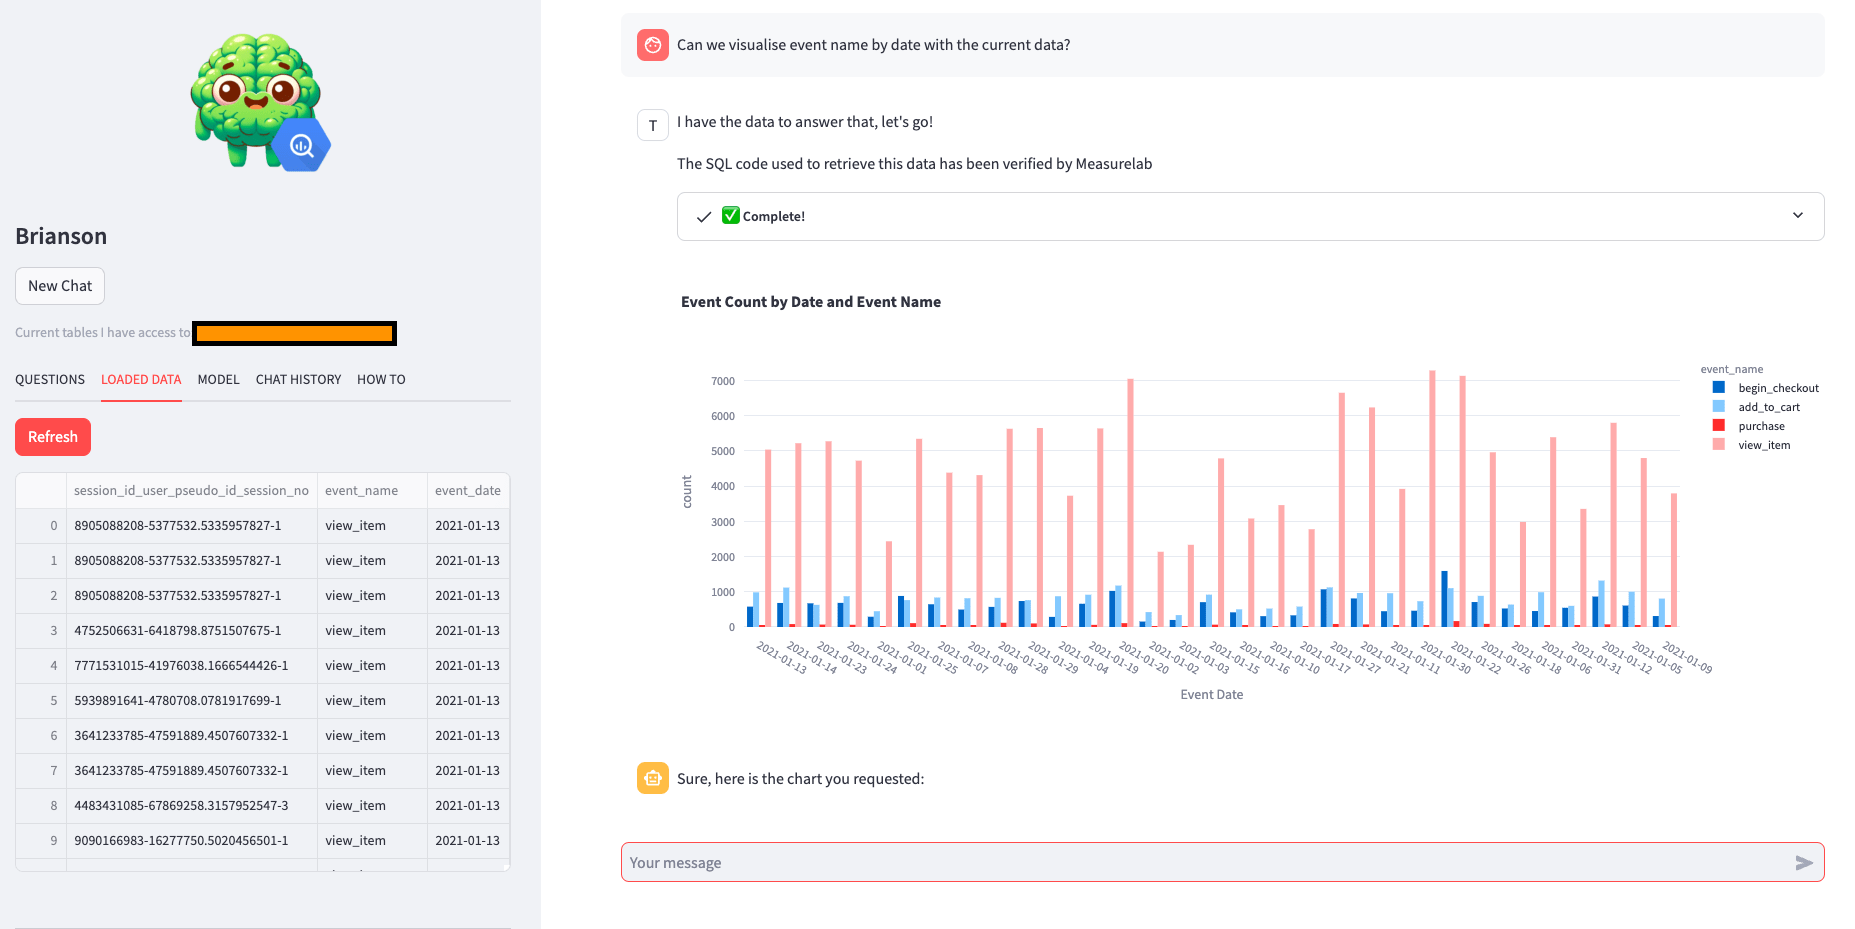This screenshot has height=929, width=1855.
Task: Go to the HOW TO tab
Action: (x=381, y=380)
